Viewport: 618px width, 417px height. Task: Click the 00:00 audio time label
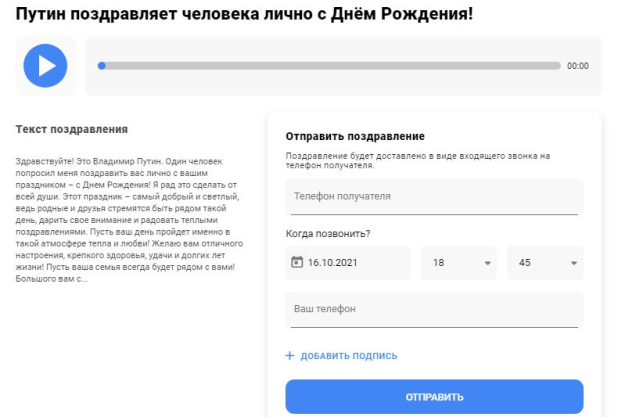[578, 66]
